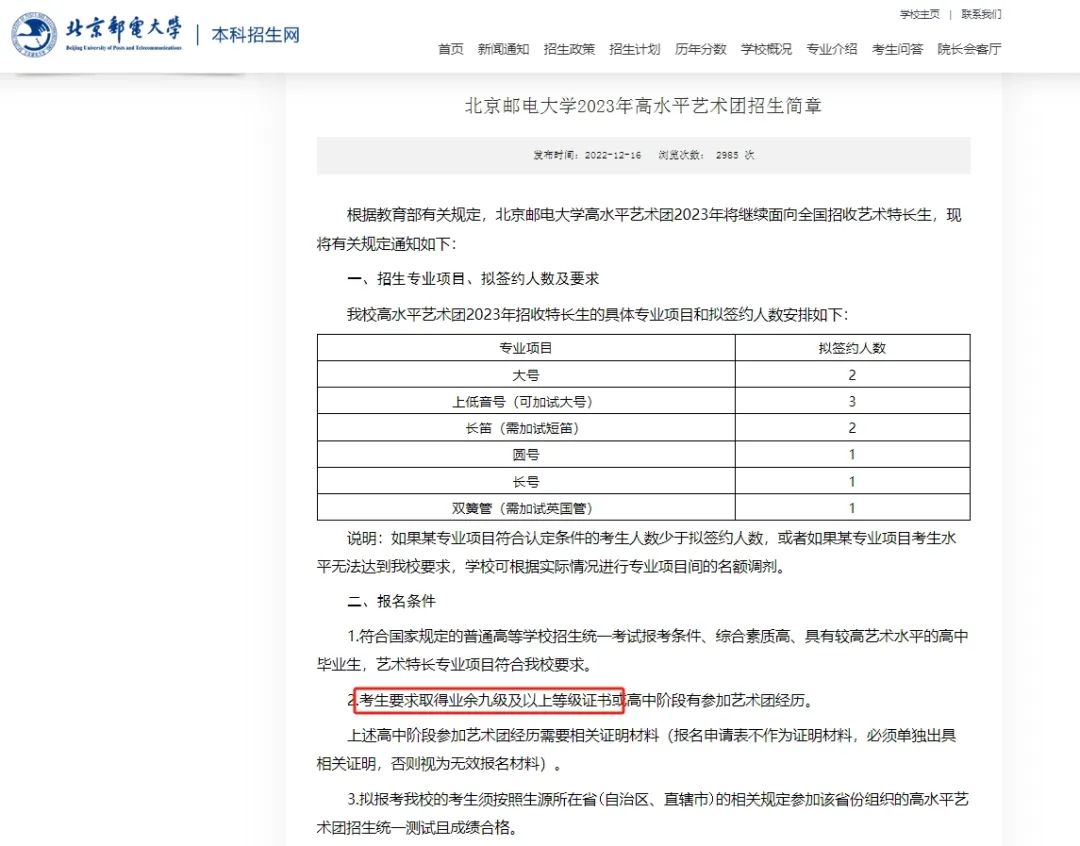
Task: Click the BUPT university logo emblem
Action: pos(34,35)
